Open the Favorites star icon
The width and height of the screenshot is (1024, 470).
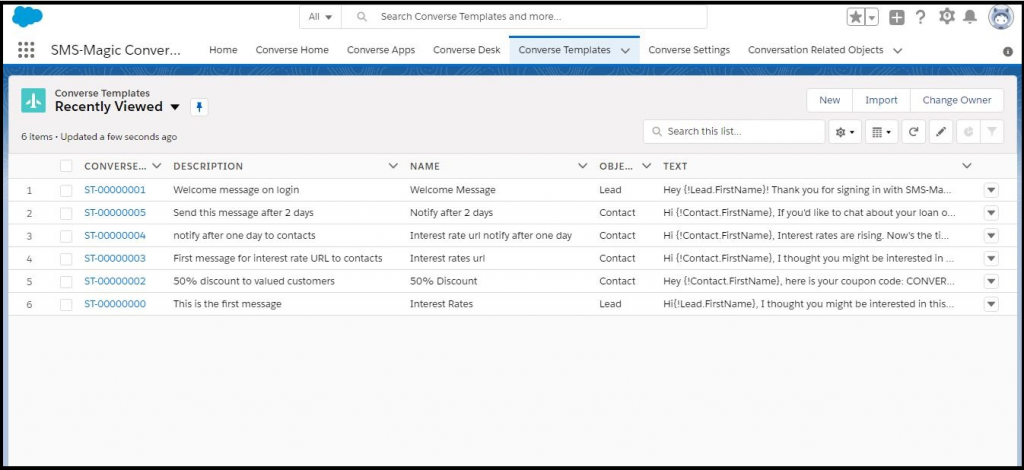856,17
